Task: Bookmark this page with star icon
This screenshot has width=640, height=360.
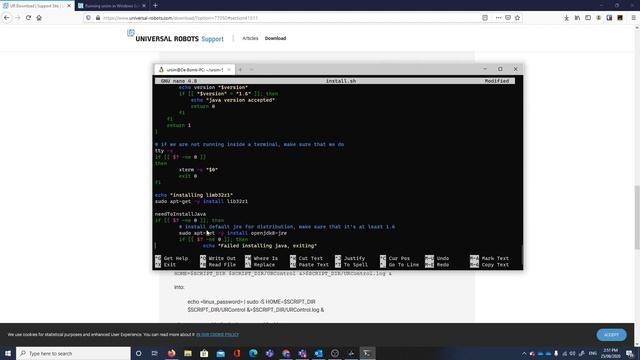Action: tap(518, 18)
